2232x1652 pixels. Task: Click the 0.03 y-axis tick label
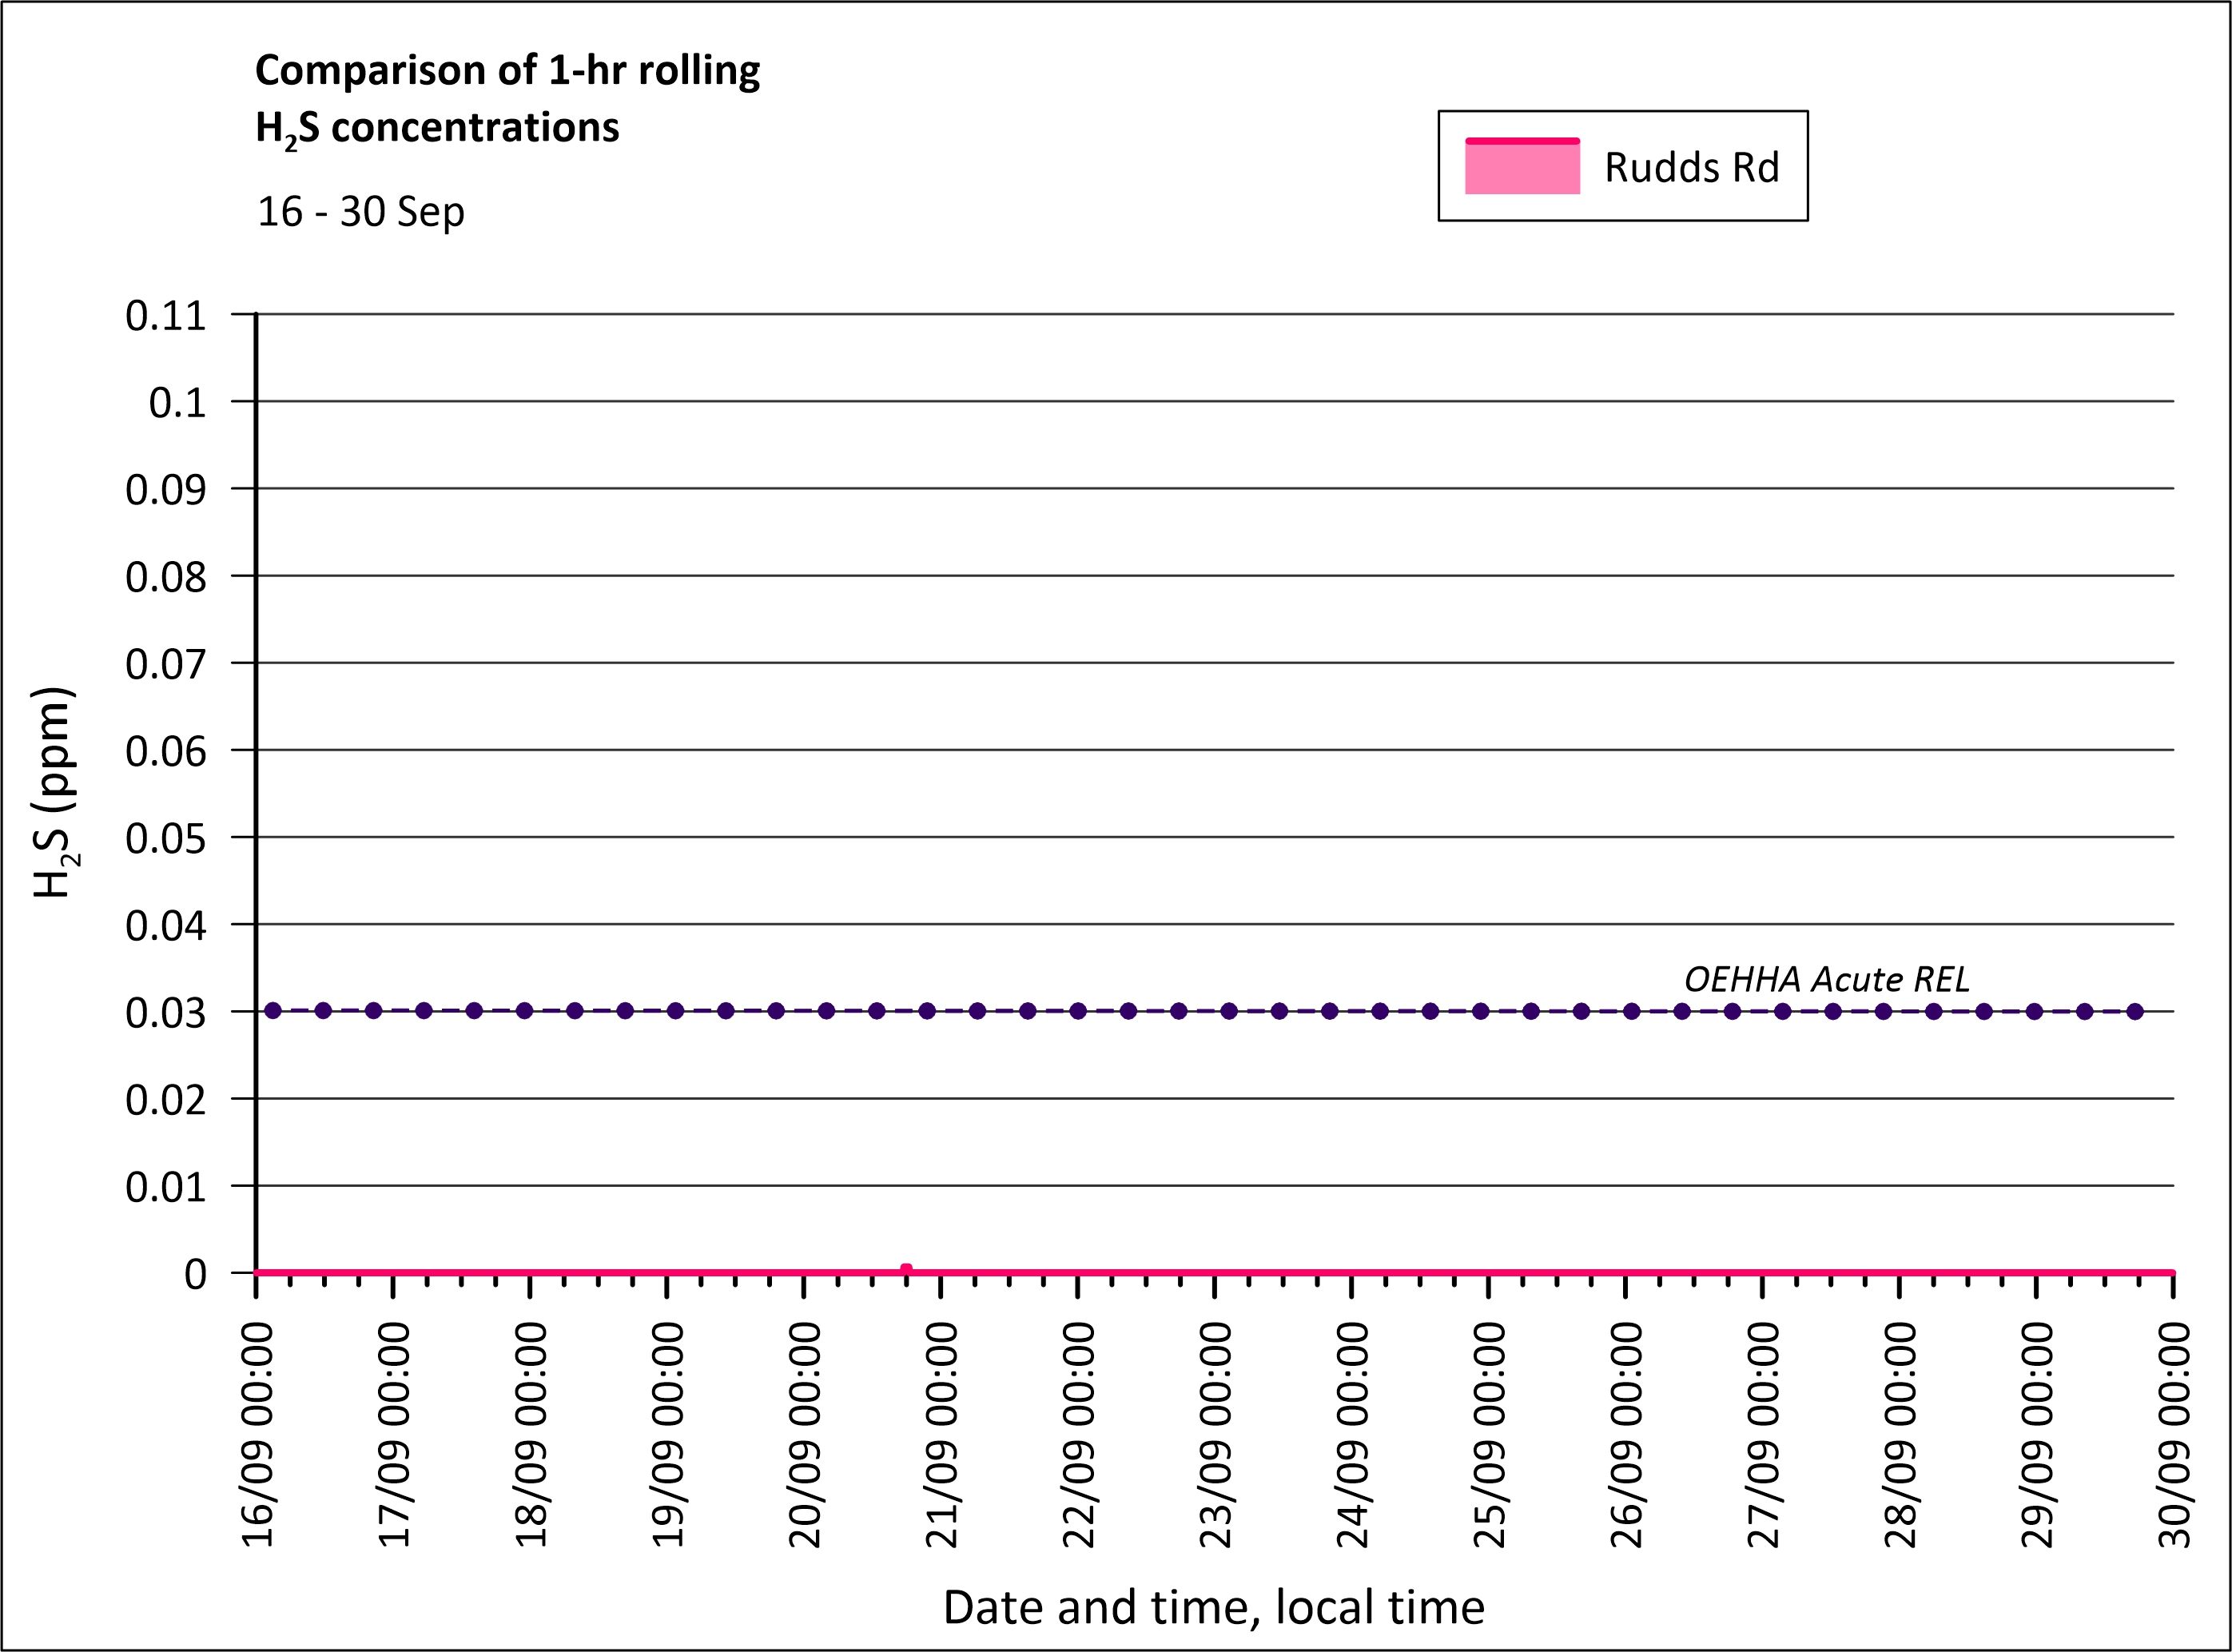tap(165, 1012)
